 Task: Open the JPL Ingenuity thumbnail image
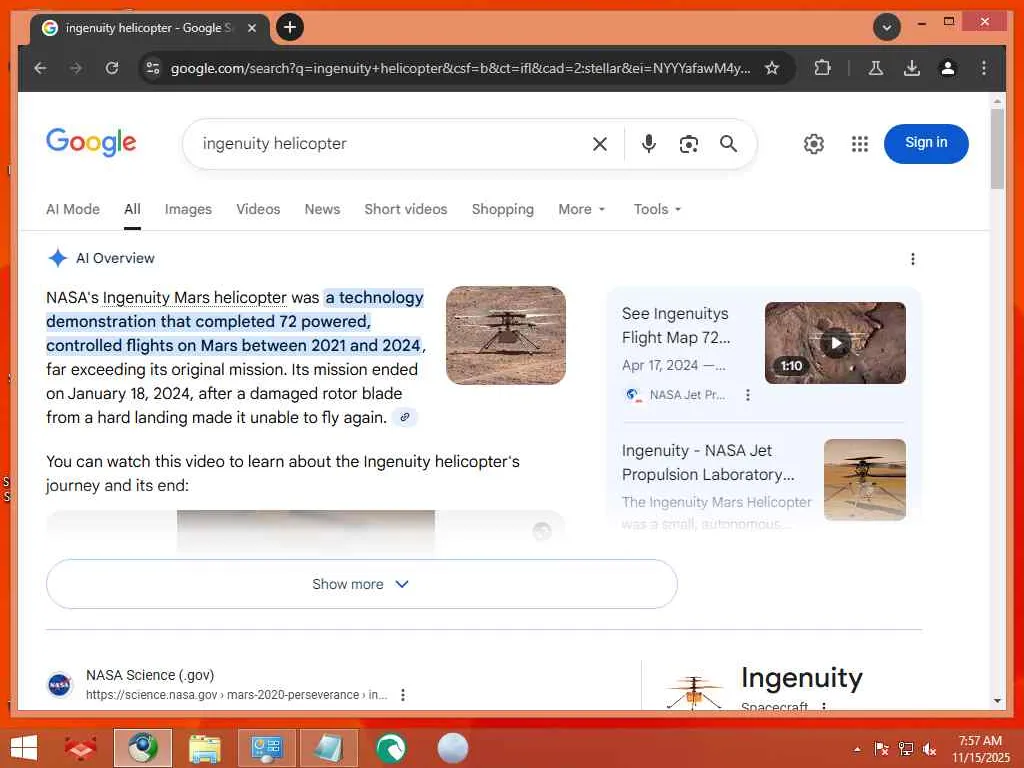865,479
